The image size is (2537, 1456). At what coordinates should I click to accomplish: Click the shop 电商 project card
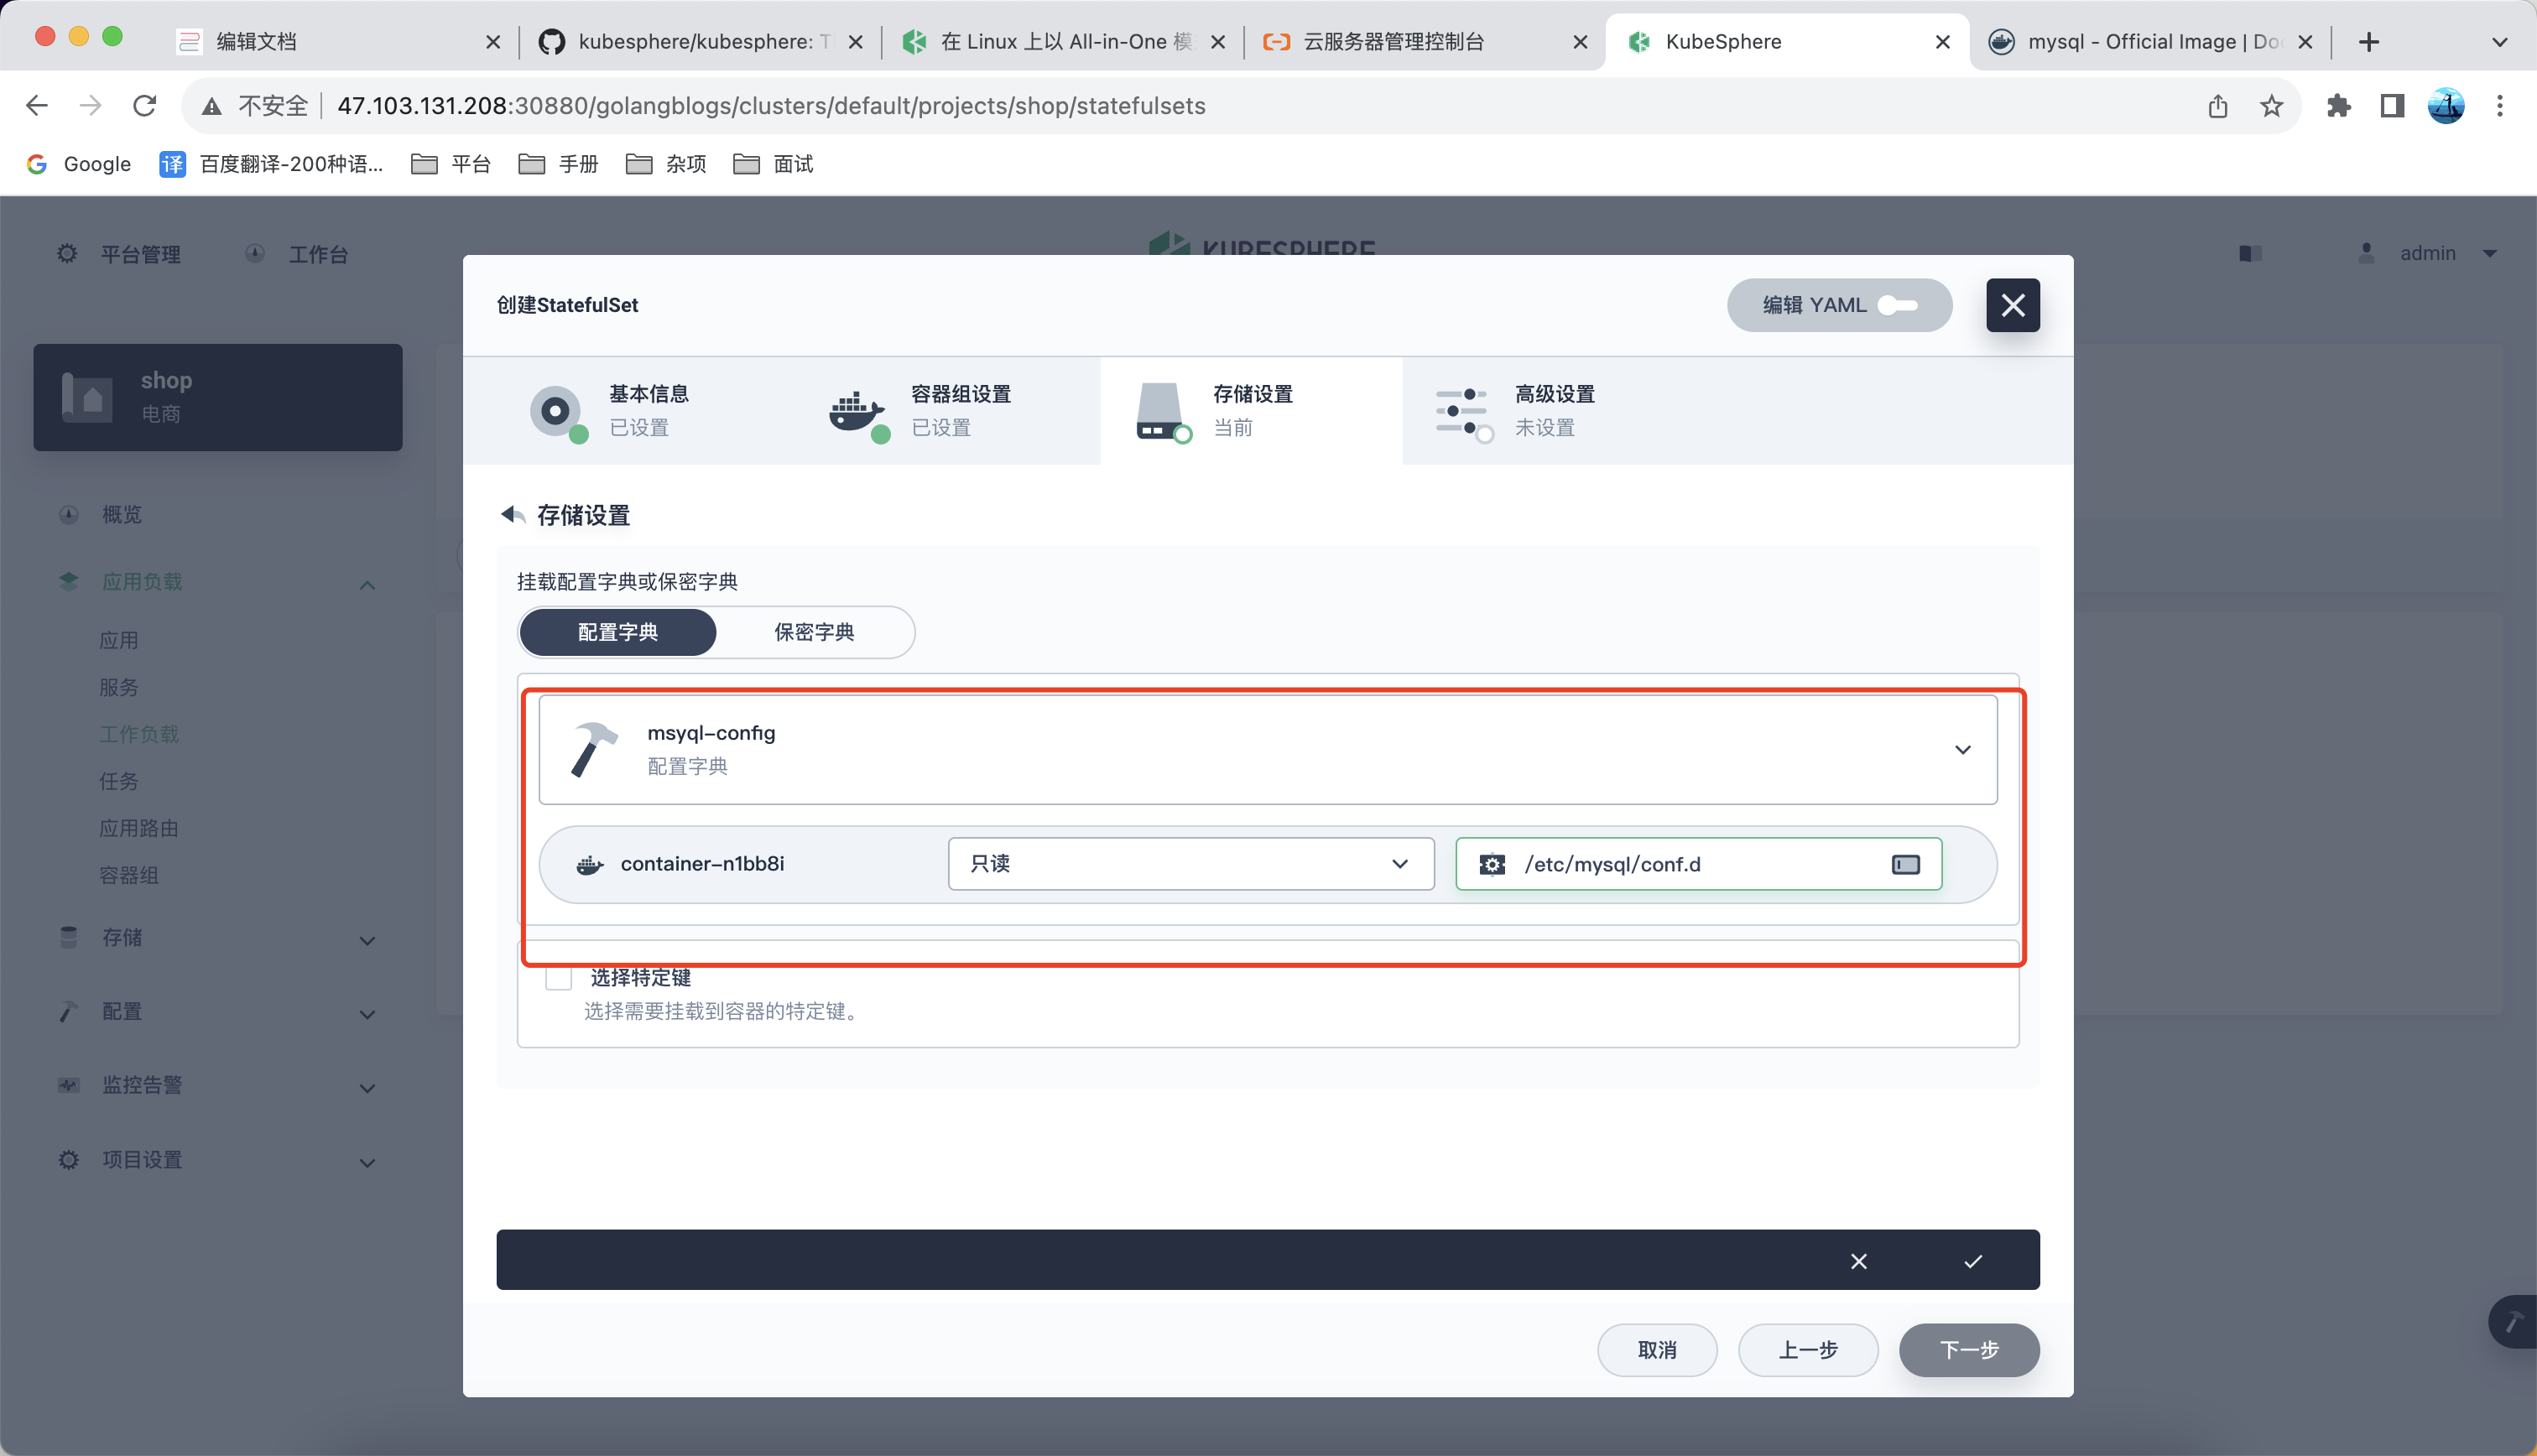pos(218,397)
